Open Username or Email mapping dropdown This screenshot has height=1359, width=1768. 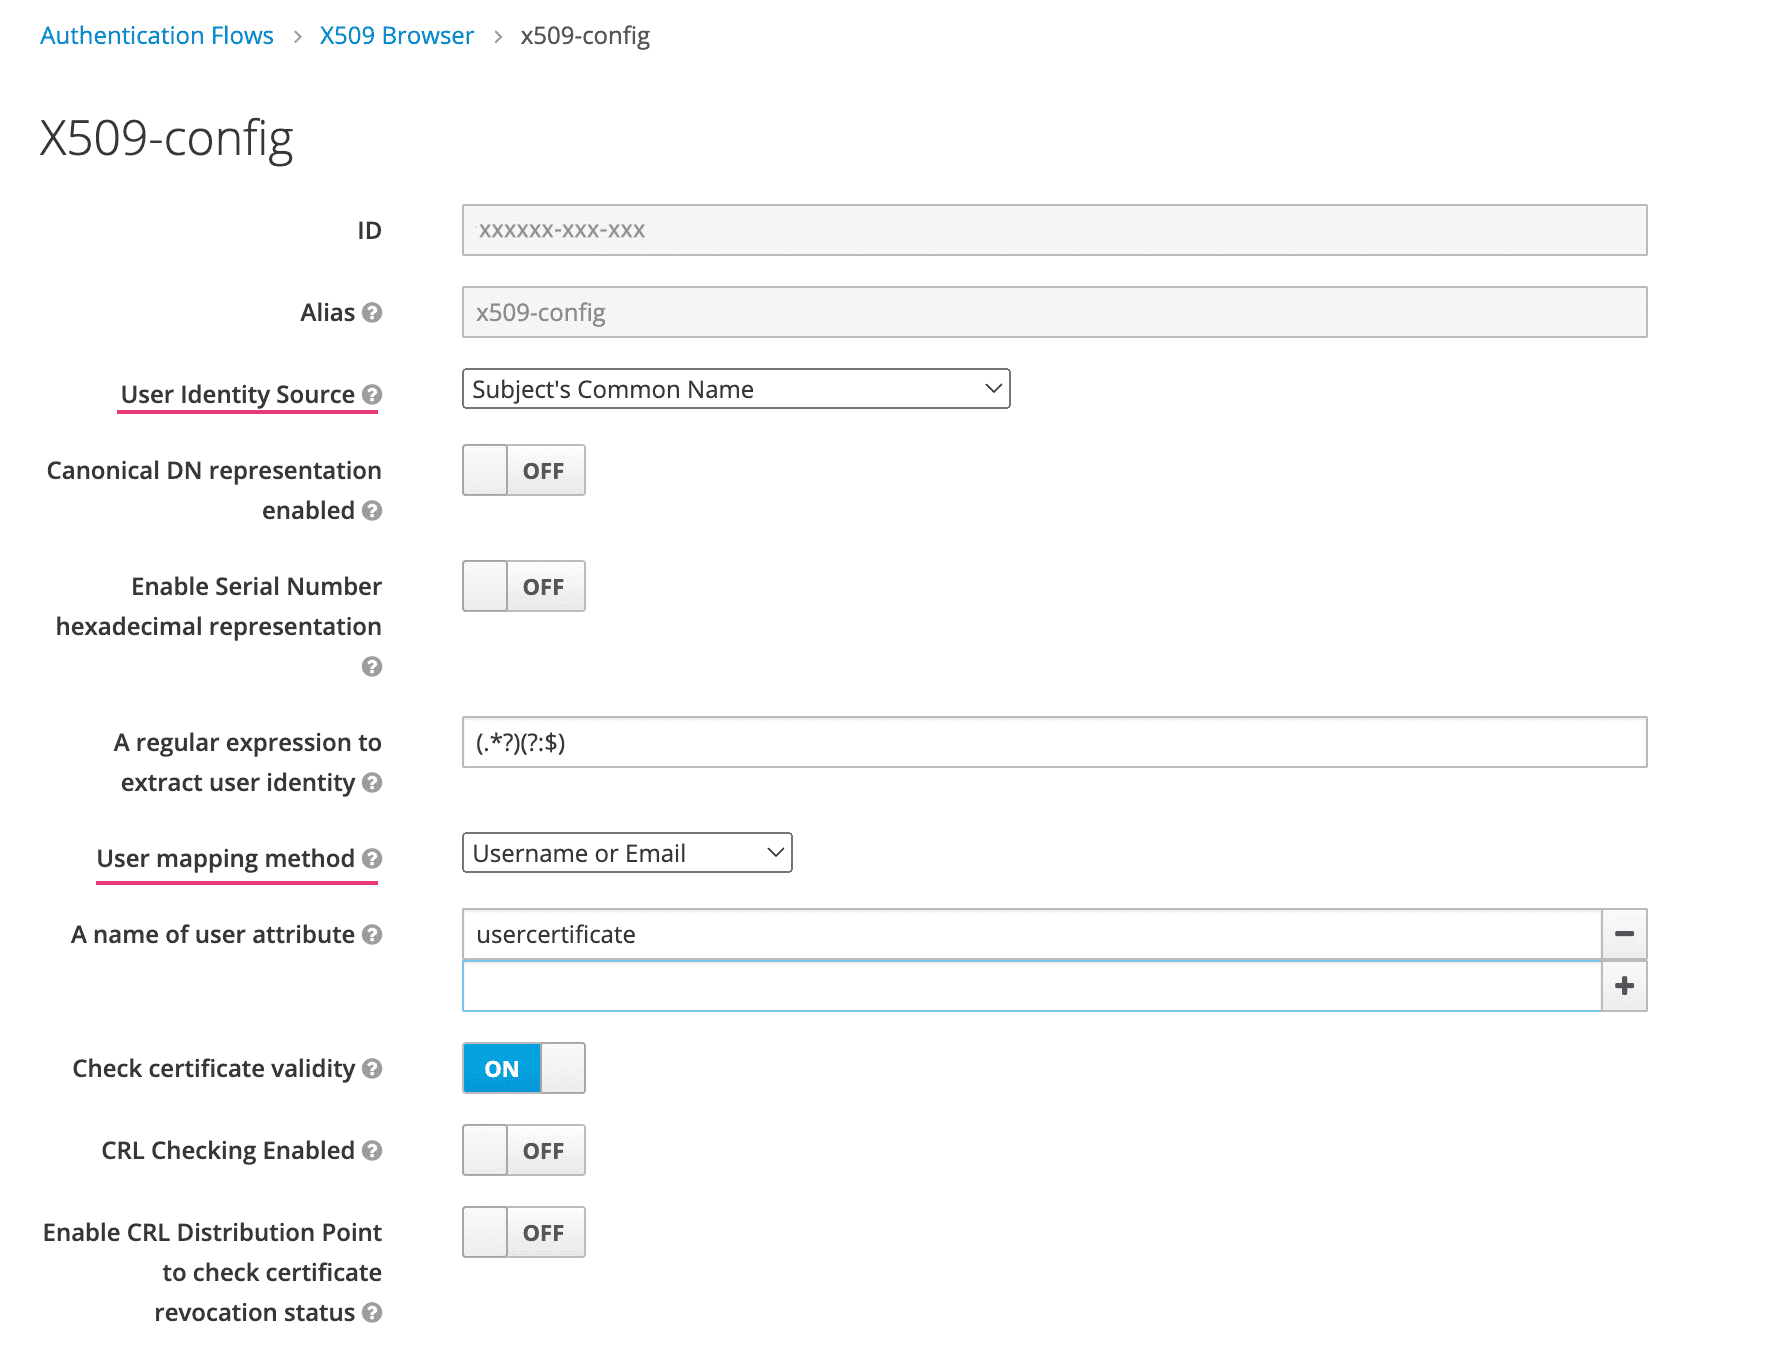tap(626, 853)
